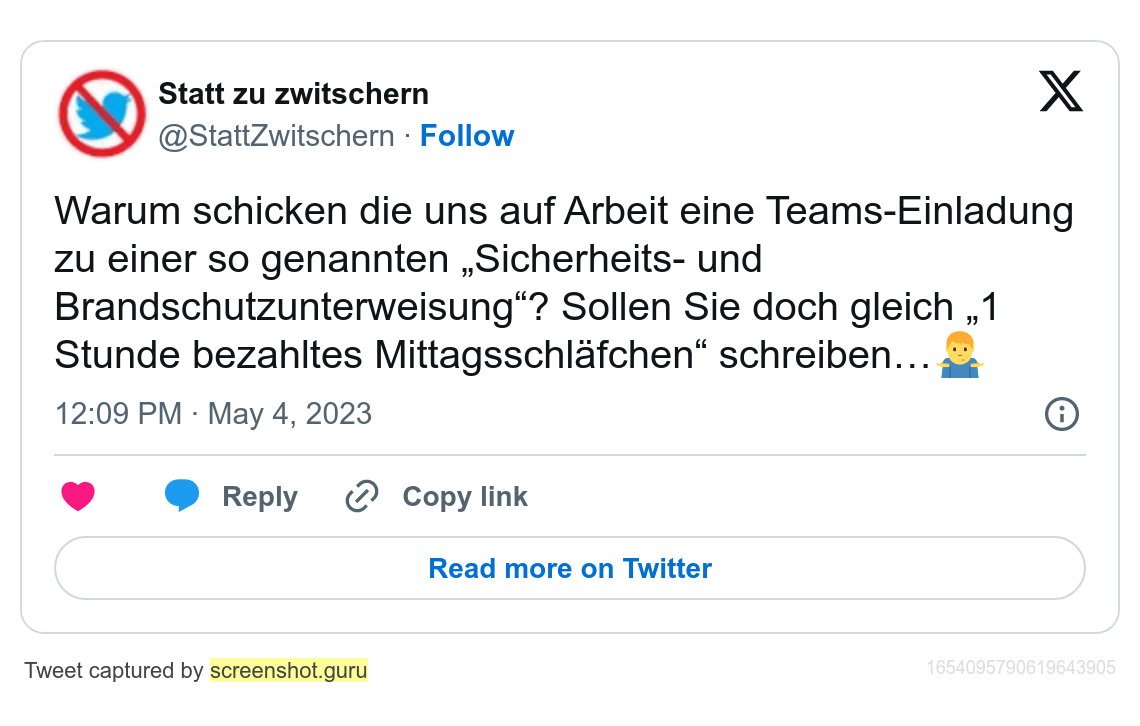Visit the highlighted screenshot.guru link
The height and width of the screenshot is (726, 1140).
coord(288,670)
